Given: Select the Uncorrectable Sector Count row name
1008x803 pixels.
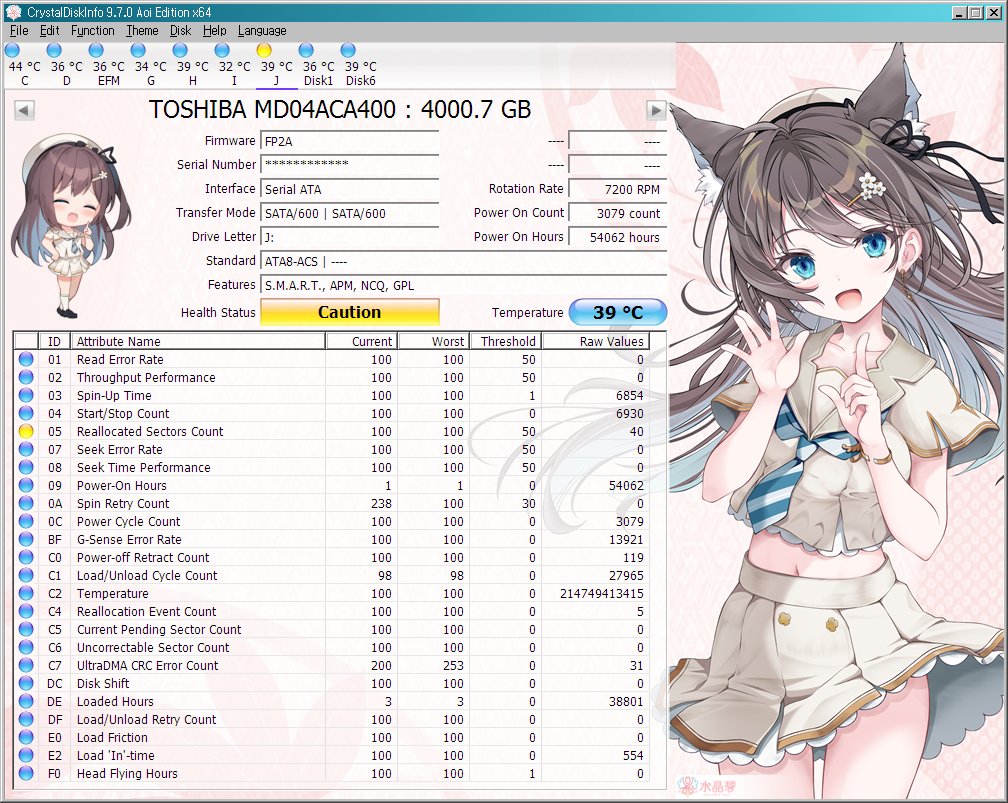Looking at the screenshot, I should 153,647.
